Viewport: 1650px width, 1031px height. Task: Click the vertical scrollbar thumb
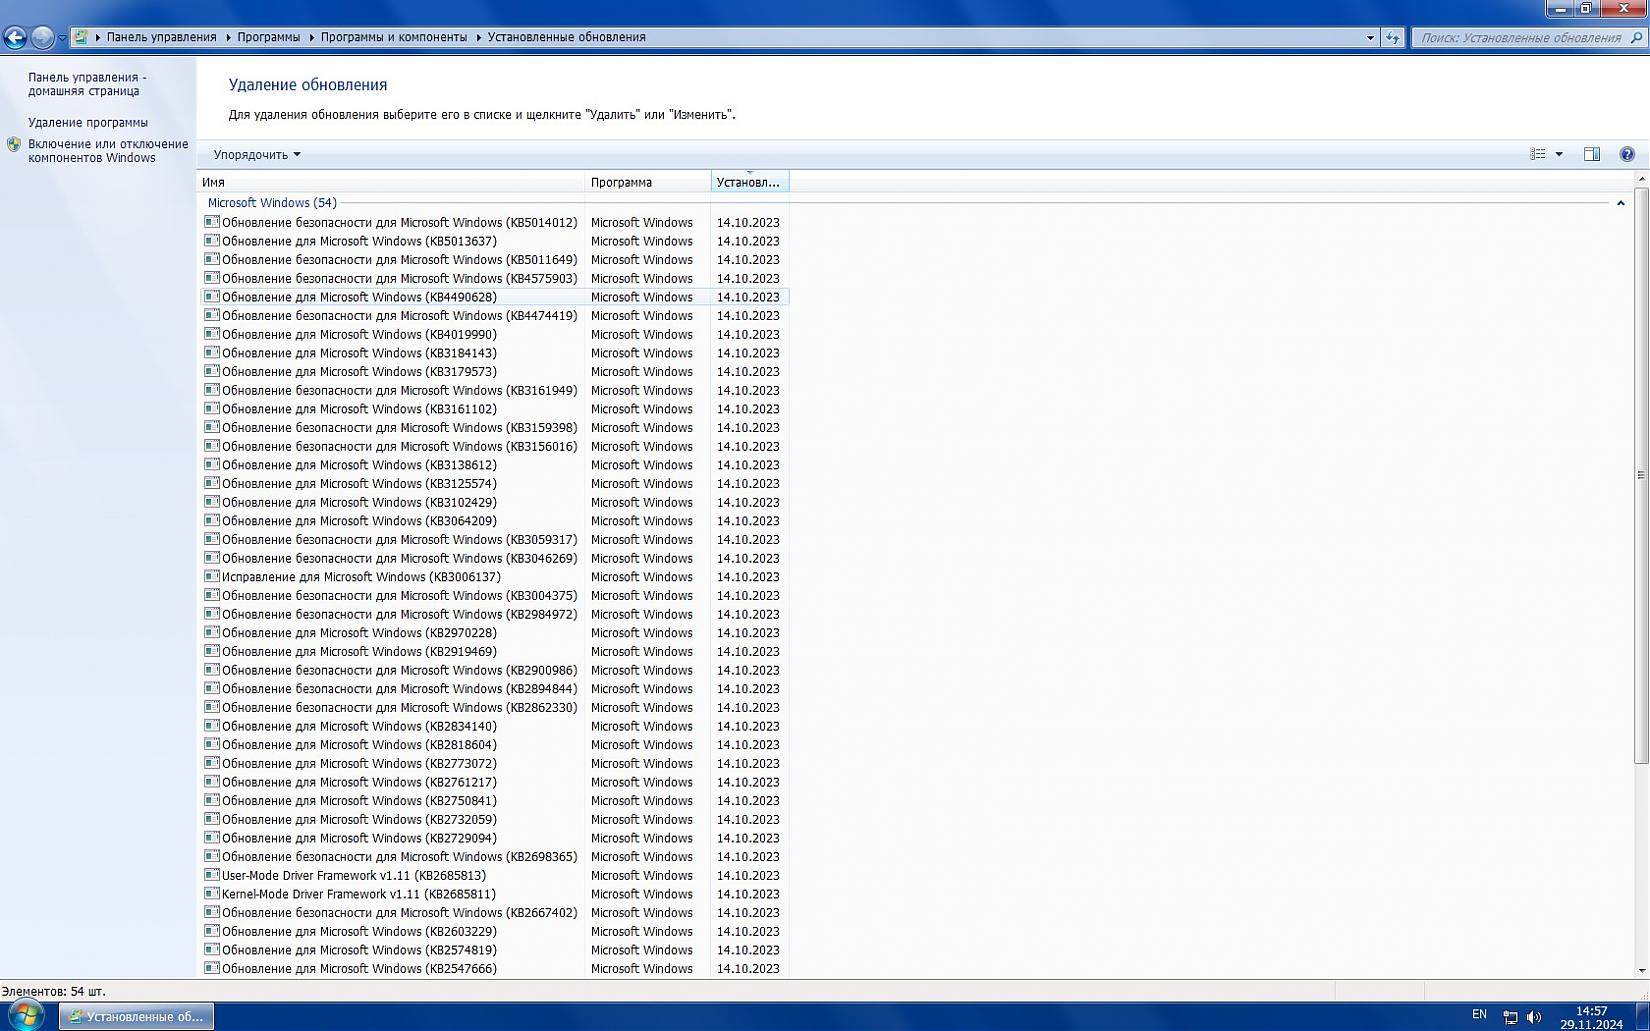pyautogui.click(x=1641, y=476)
